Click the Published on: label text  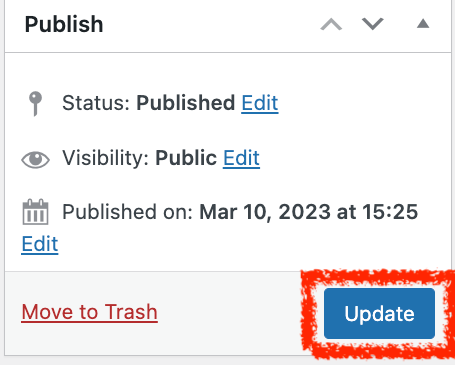coord(128,212)
